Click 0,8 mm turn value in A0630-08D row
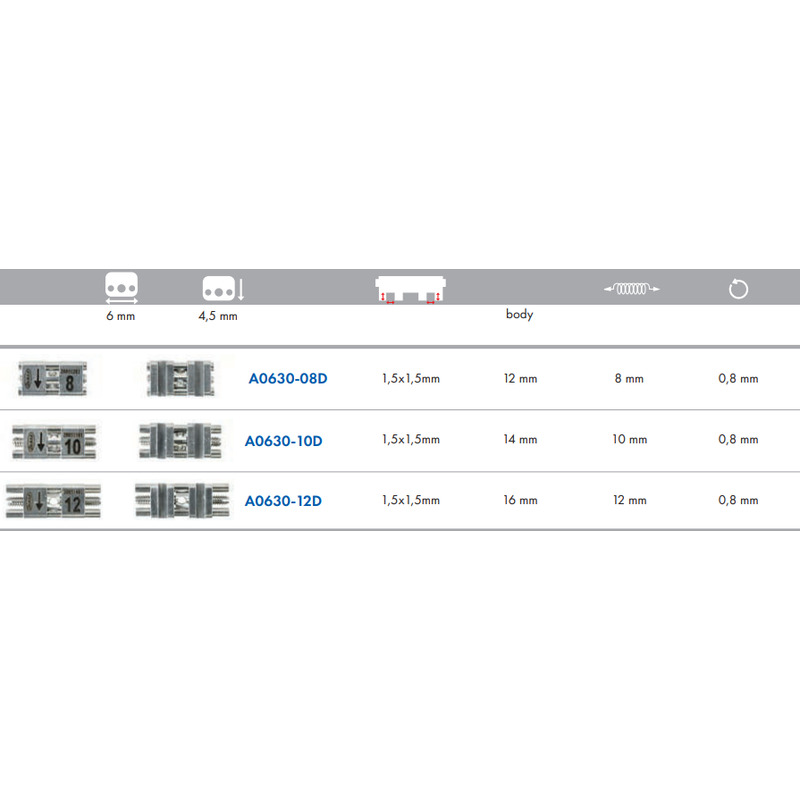Image resolution: width=800 pixels, height=800 pixels. point(738,379)
